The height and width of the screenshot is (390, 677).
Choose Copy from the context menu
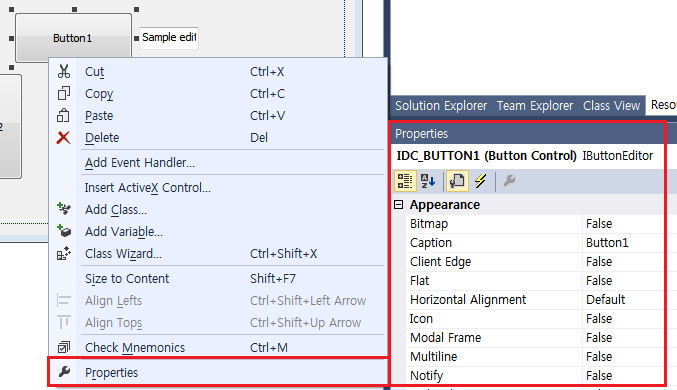(218, 93)
